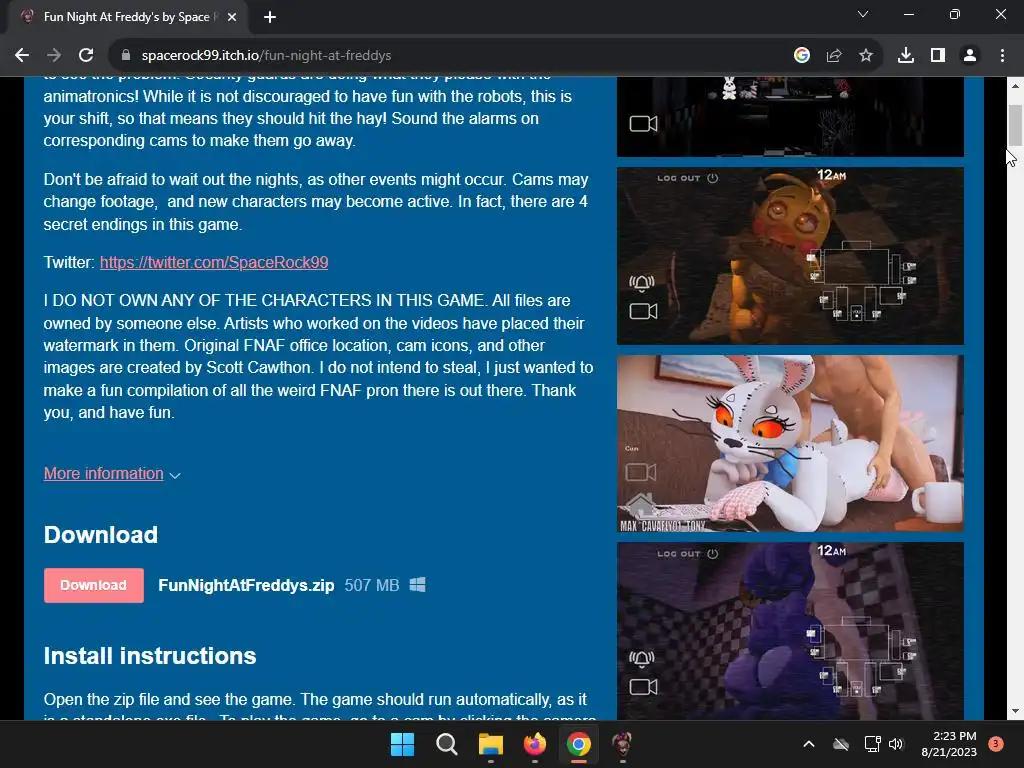Restore down the Chrome window
Screen dimensions: 1024x768
[955, 14]
